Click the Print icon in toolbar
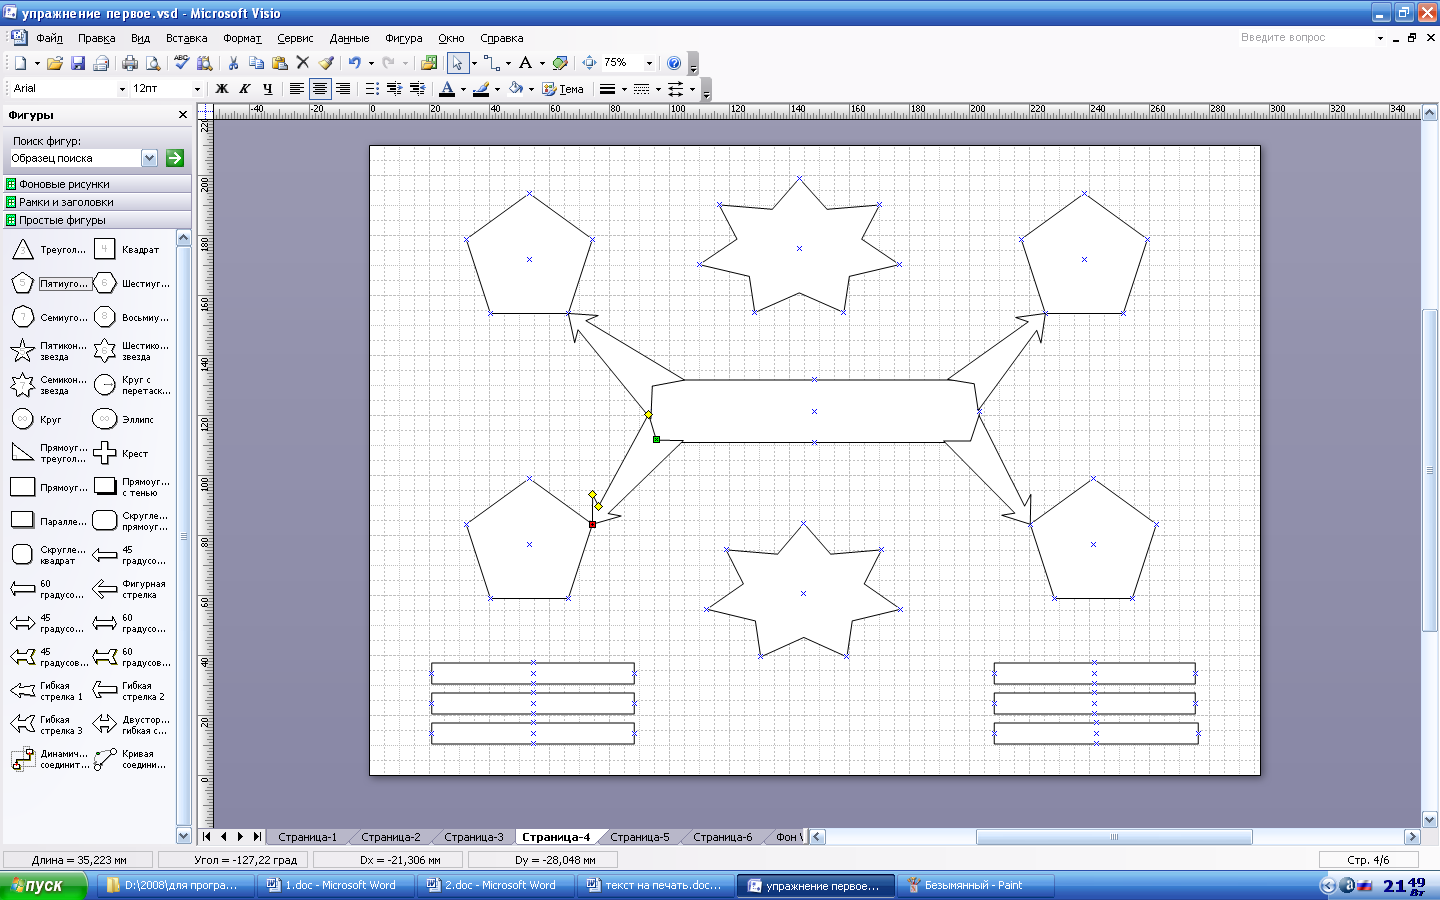Image resolution: width=1440 pixels, height=900 pixels. click(x=130, y=63)
